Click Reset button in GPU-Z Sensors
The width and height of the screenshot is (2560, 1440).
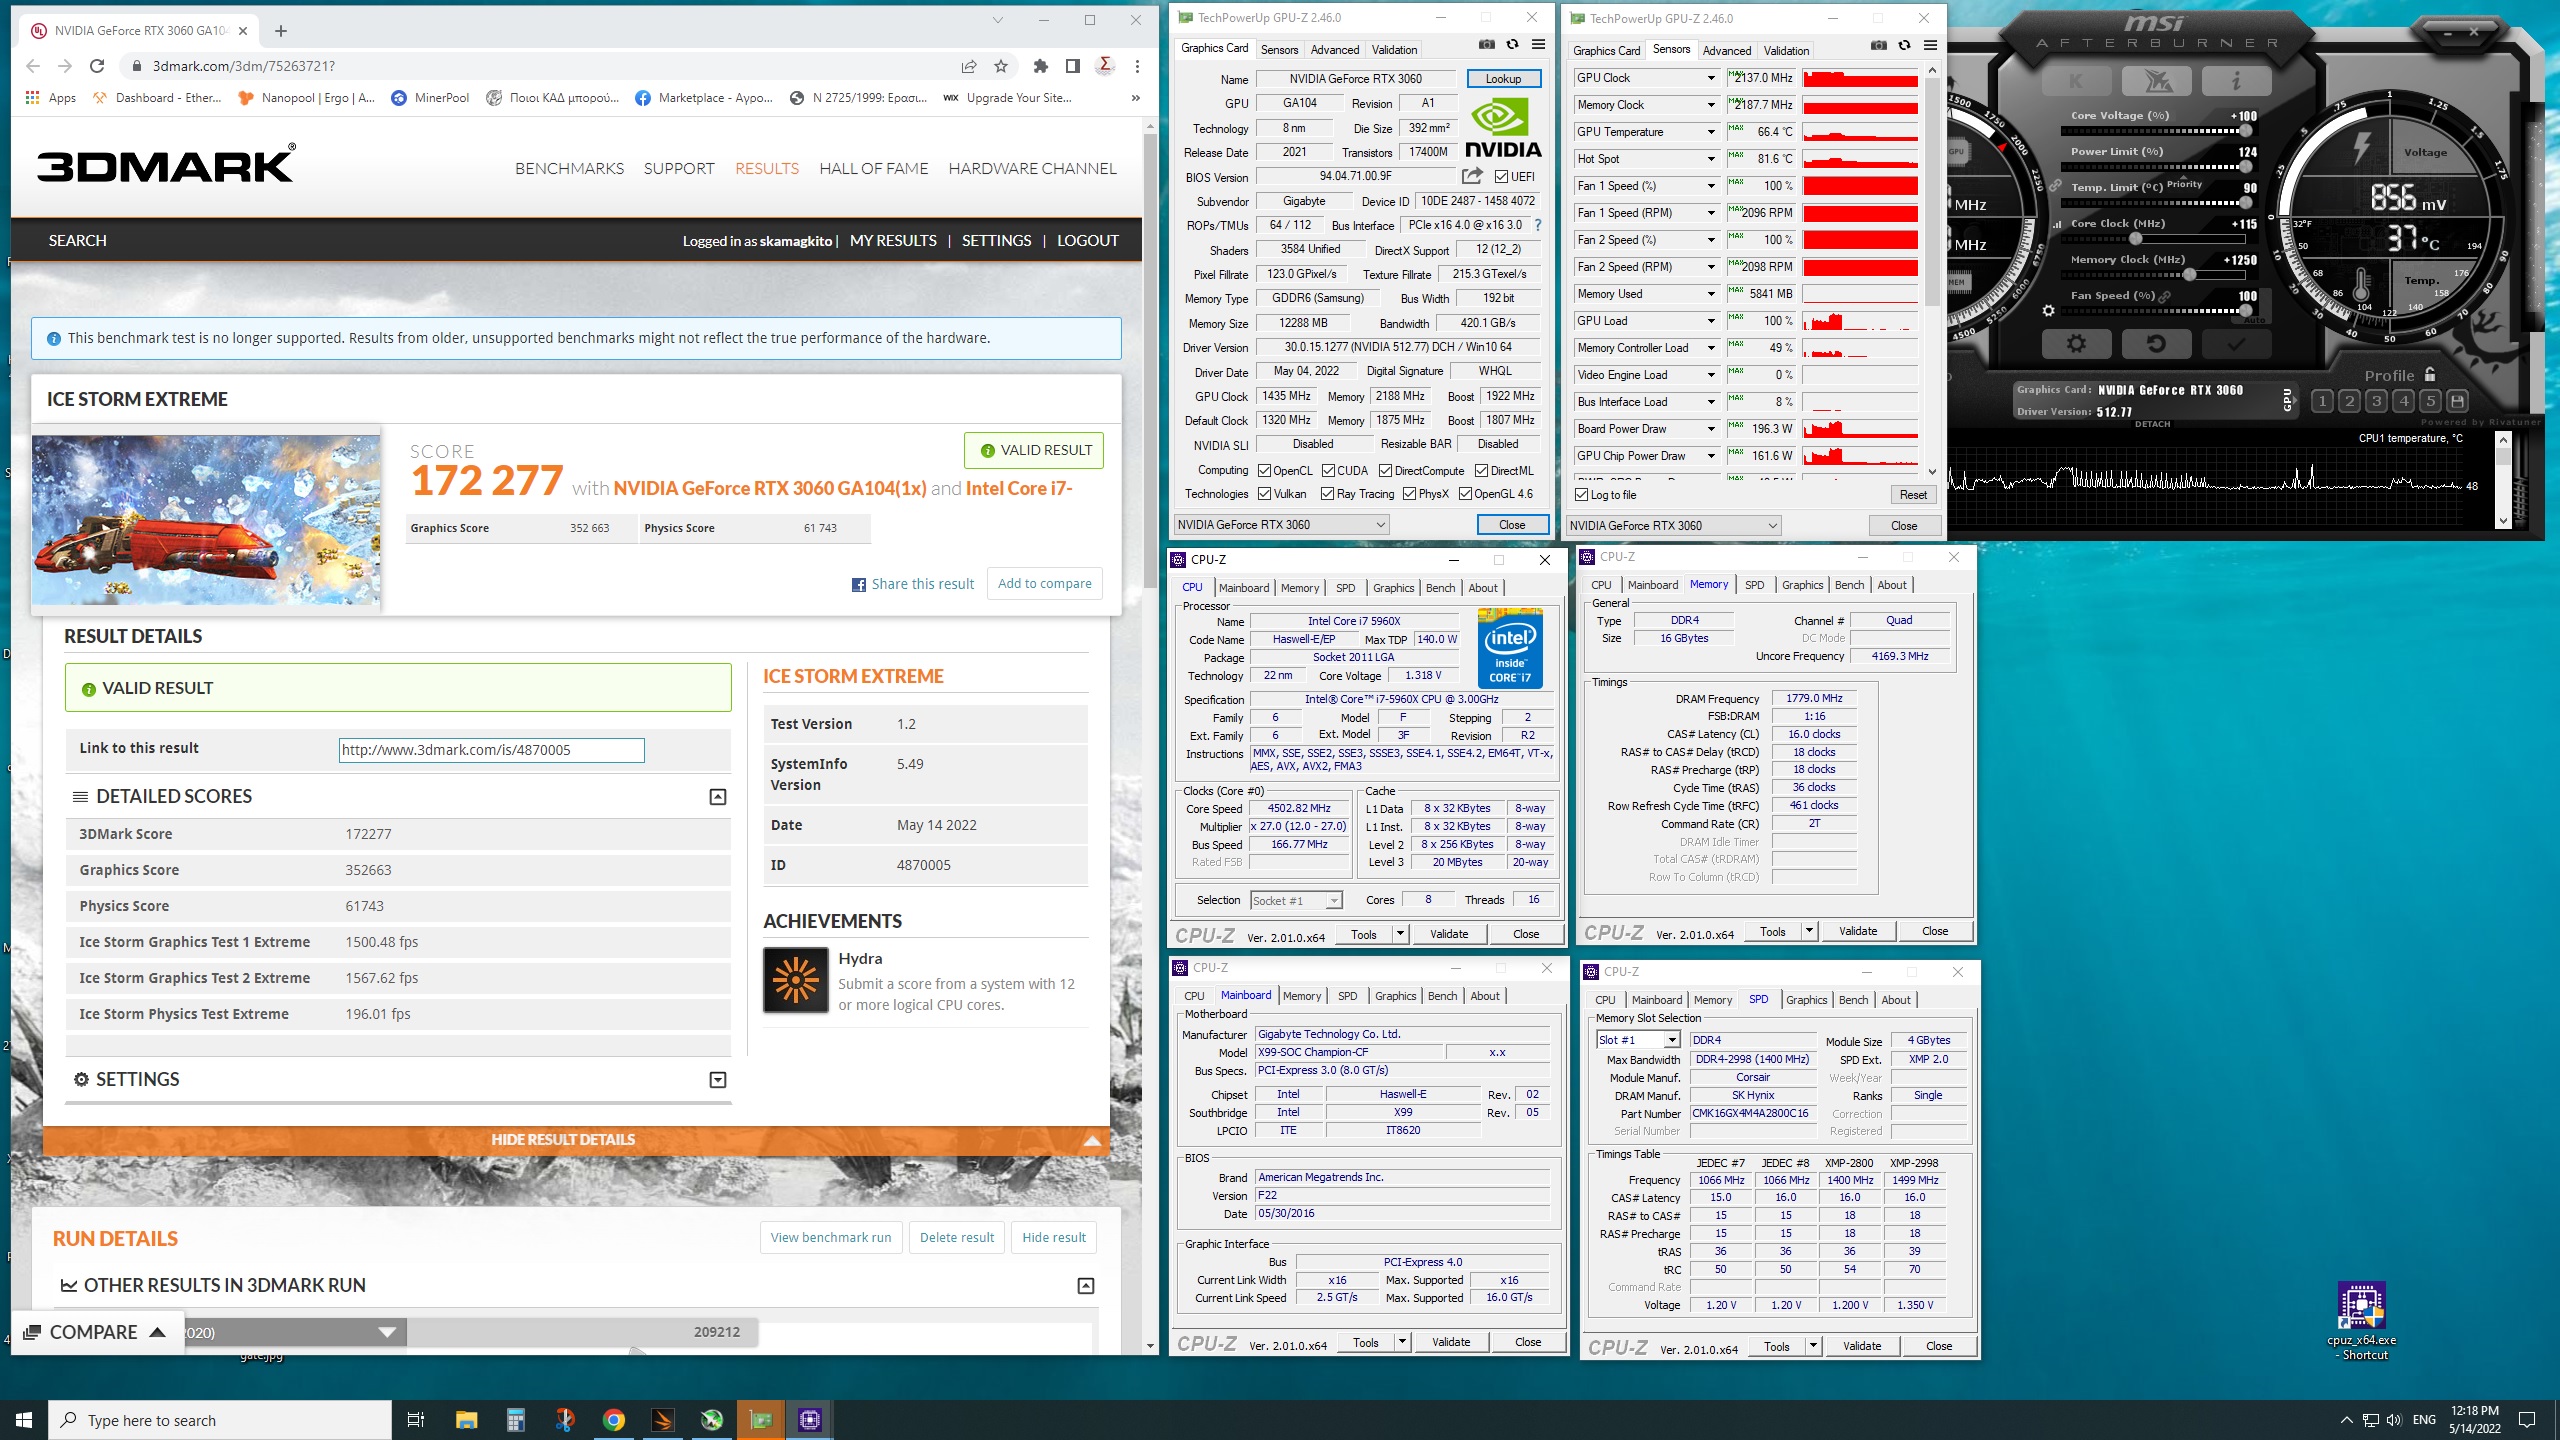click(x=1913, y=495)
